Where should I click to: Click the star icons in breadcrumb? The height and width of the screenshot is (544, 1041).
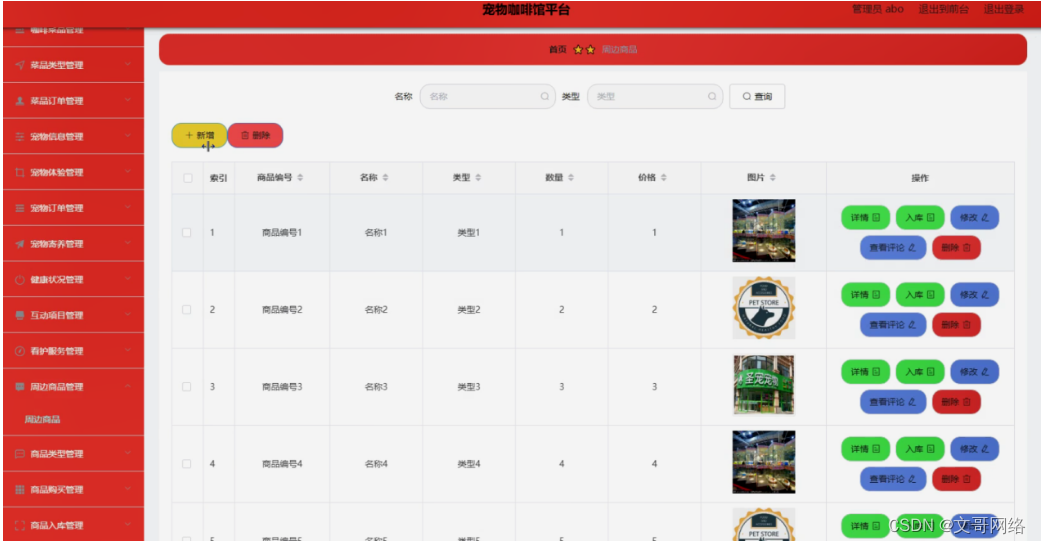coord(584,49)
